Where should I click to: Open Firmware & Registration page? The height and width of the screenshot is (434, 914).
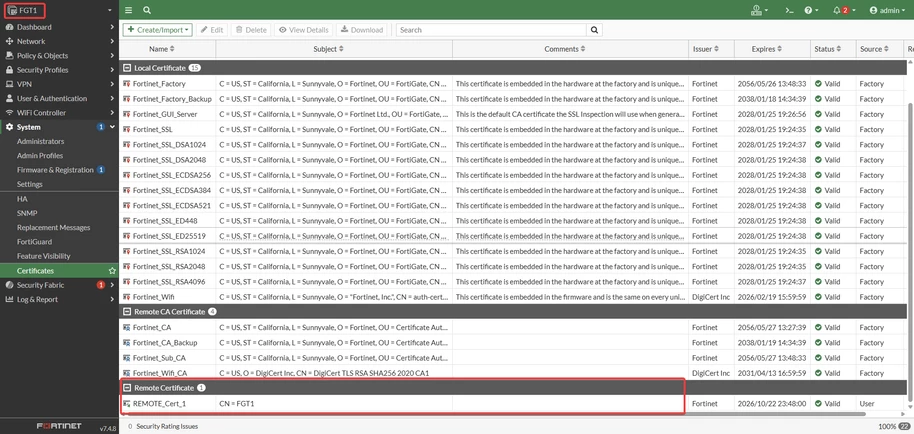(55, 170)
